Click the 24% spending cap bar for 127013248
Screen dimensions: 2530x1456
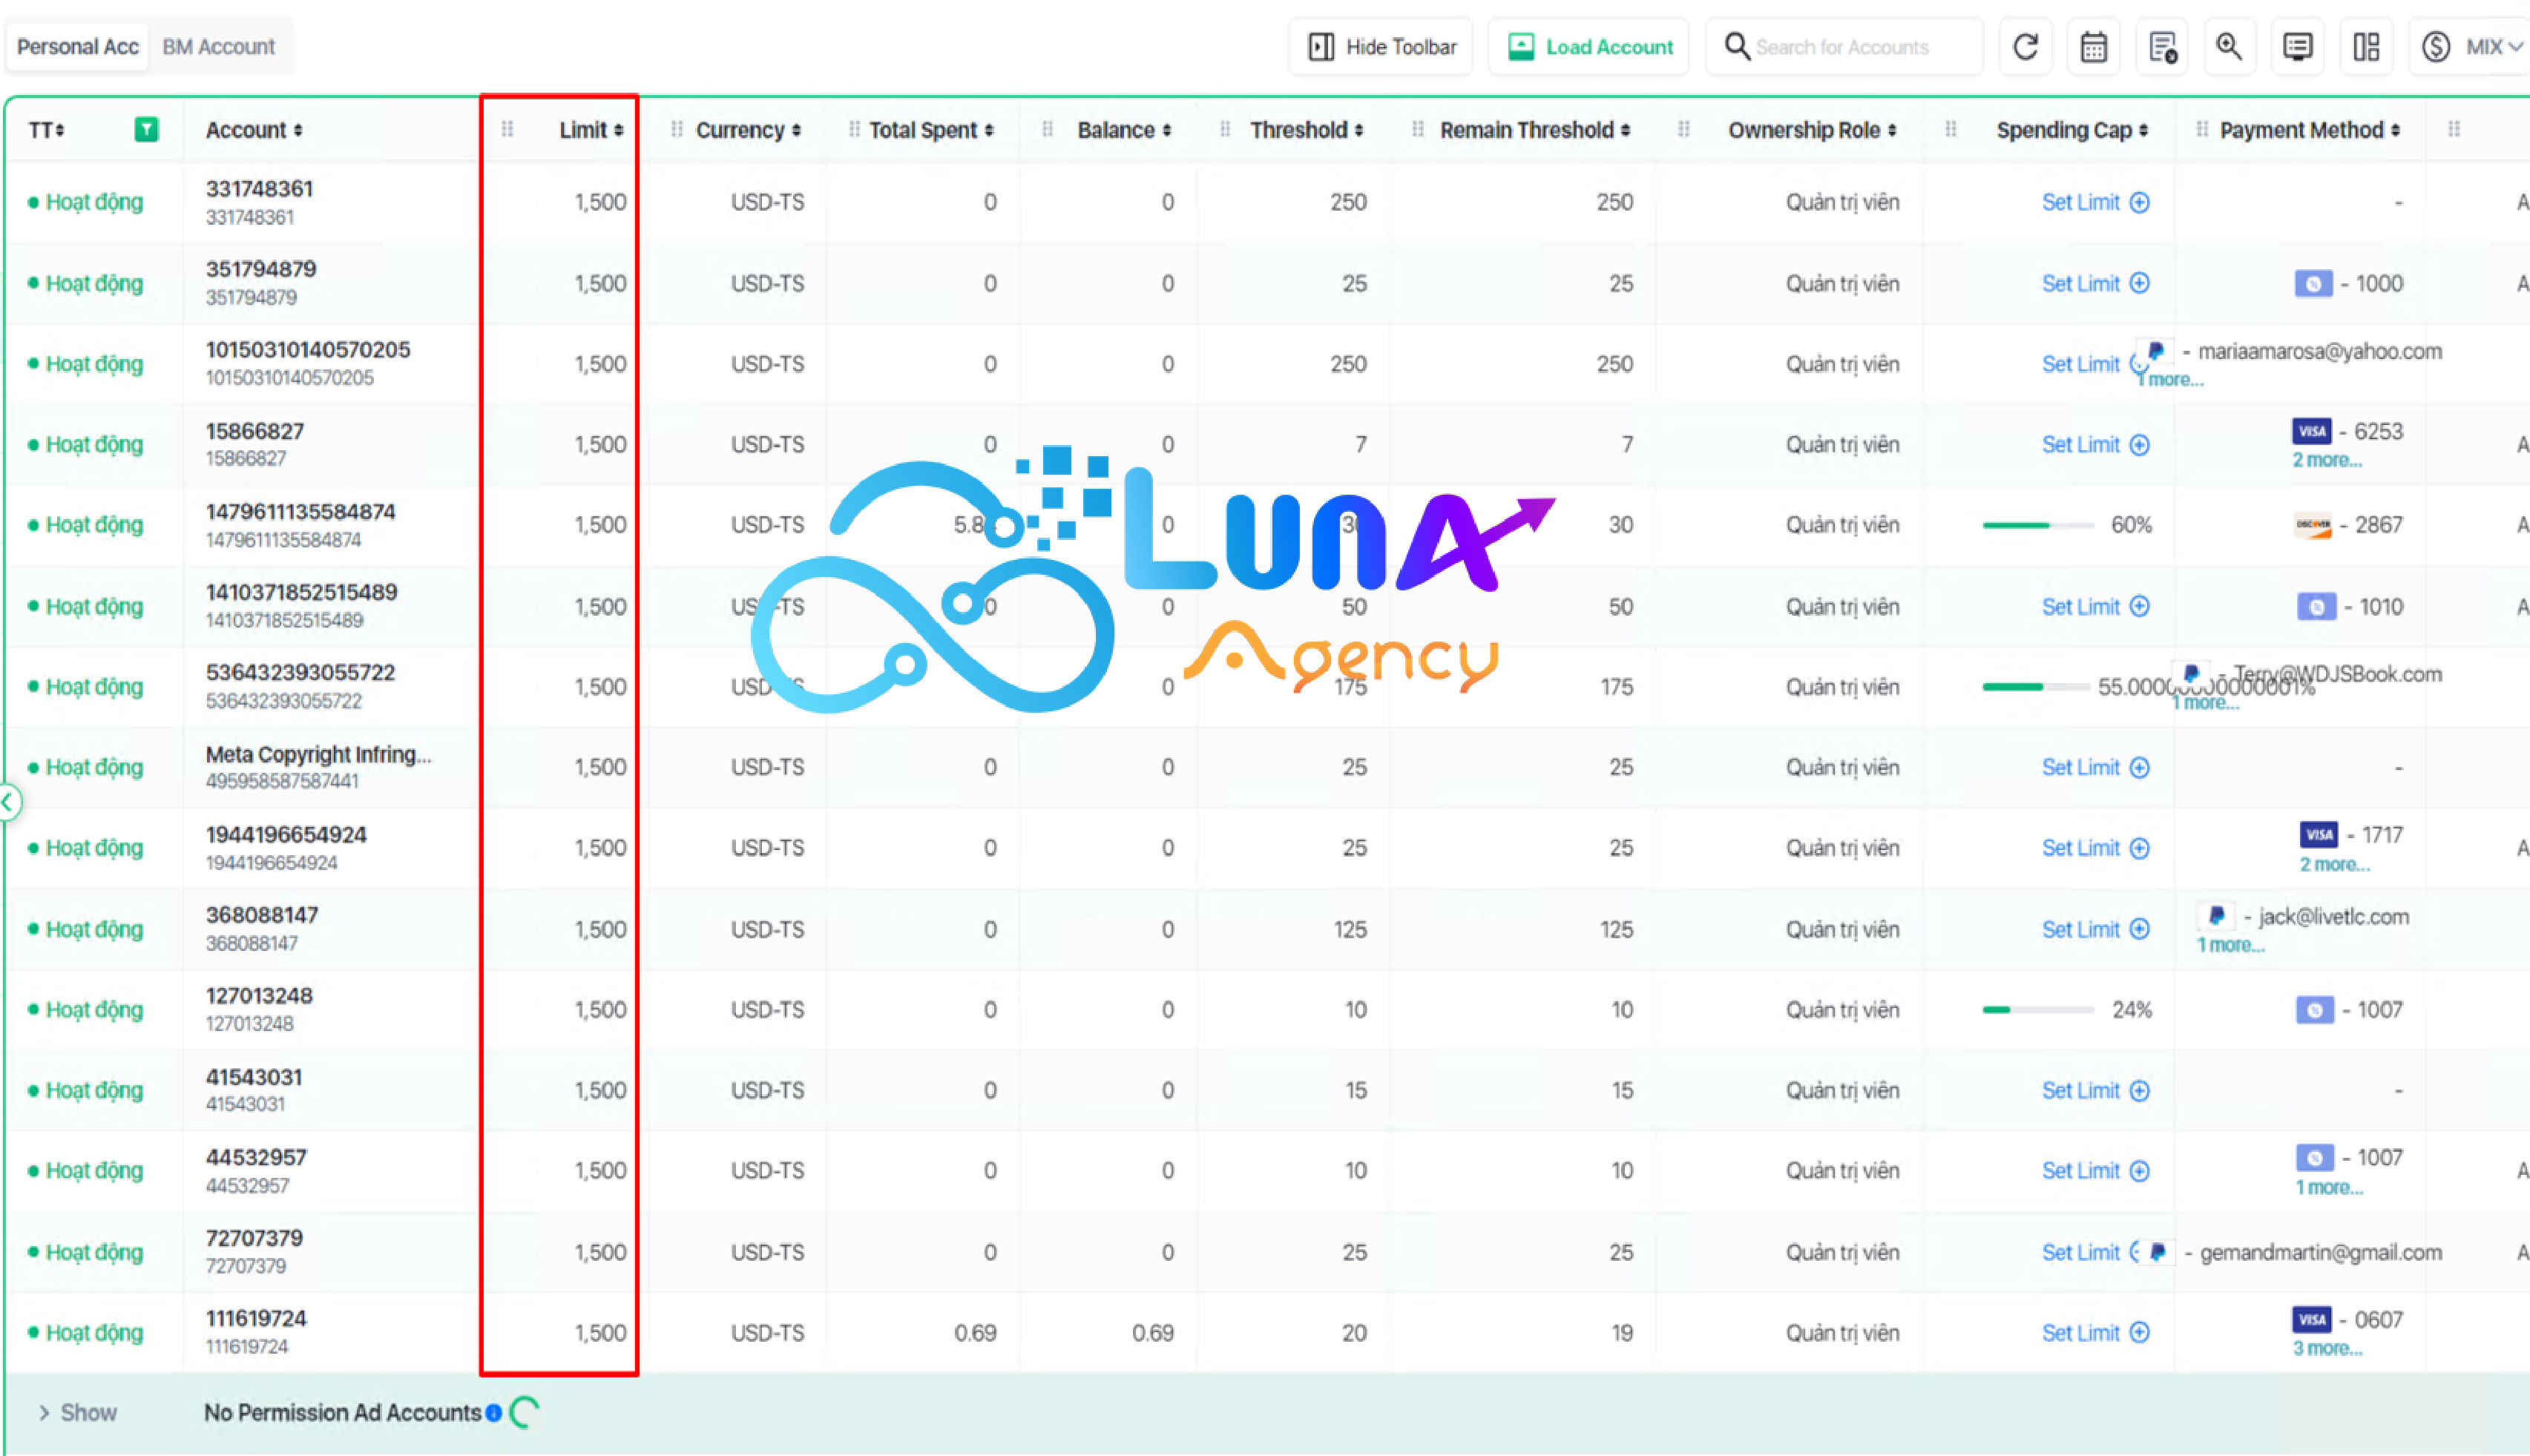pyautogui.click(x=2038, y=1010)
